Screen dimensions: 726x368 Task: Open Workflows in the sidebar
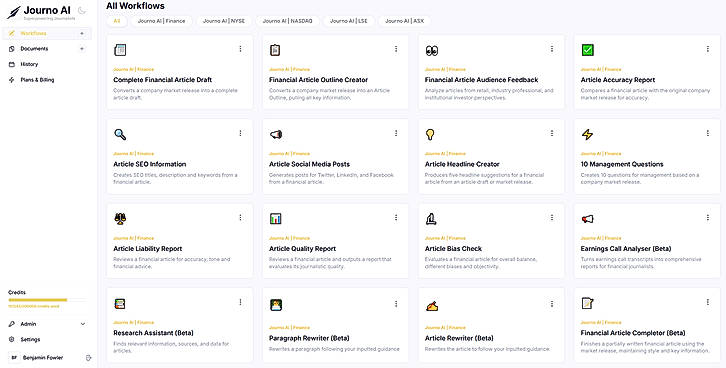coord(47,33)
